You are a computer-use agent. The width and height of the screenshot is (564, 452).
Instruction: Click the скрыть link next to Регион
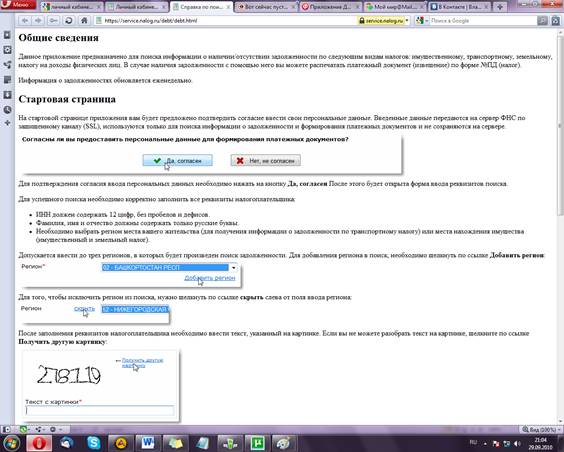point(84,309)
